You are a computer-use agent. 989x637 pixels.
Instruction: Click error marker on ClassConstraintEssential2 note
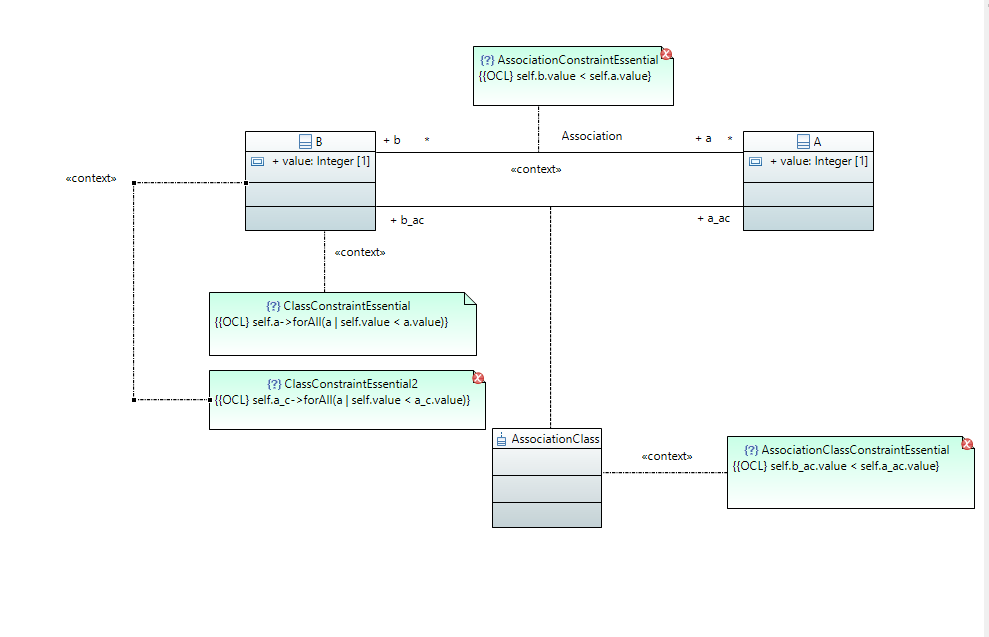pyautogui.click(x=478, y=378)
